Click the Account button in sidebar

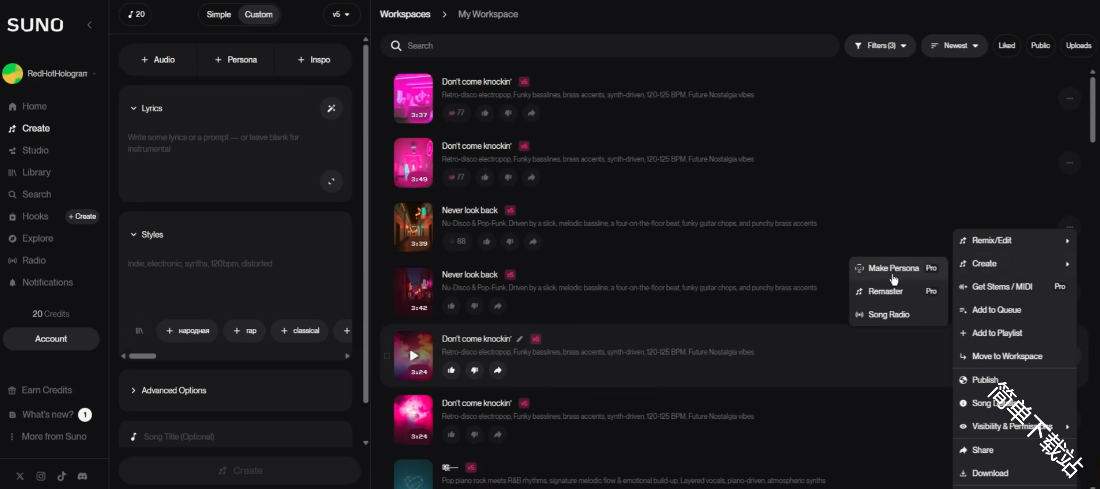point(51,339)
